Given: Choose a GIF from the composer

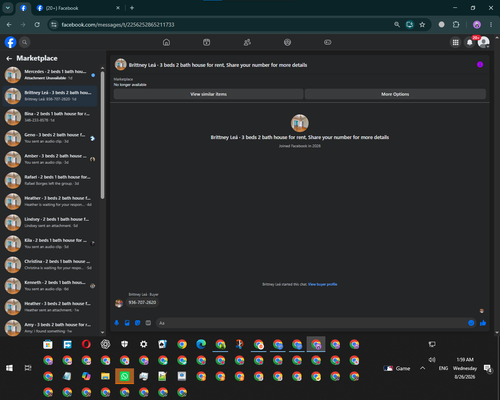Looking at the screenshot, I should [x=148, y=323].
